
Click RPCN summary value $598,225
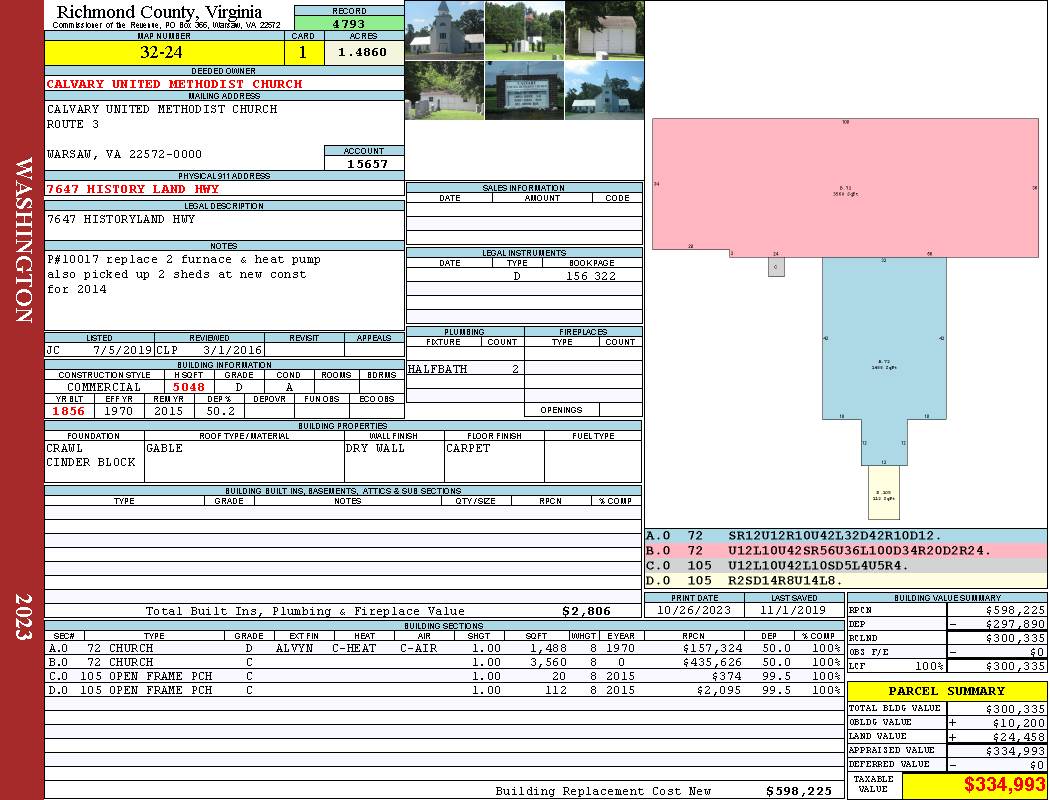(x=1015, y=611)
